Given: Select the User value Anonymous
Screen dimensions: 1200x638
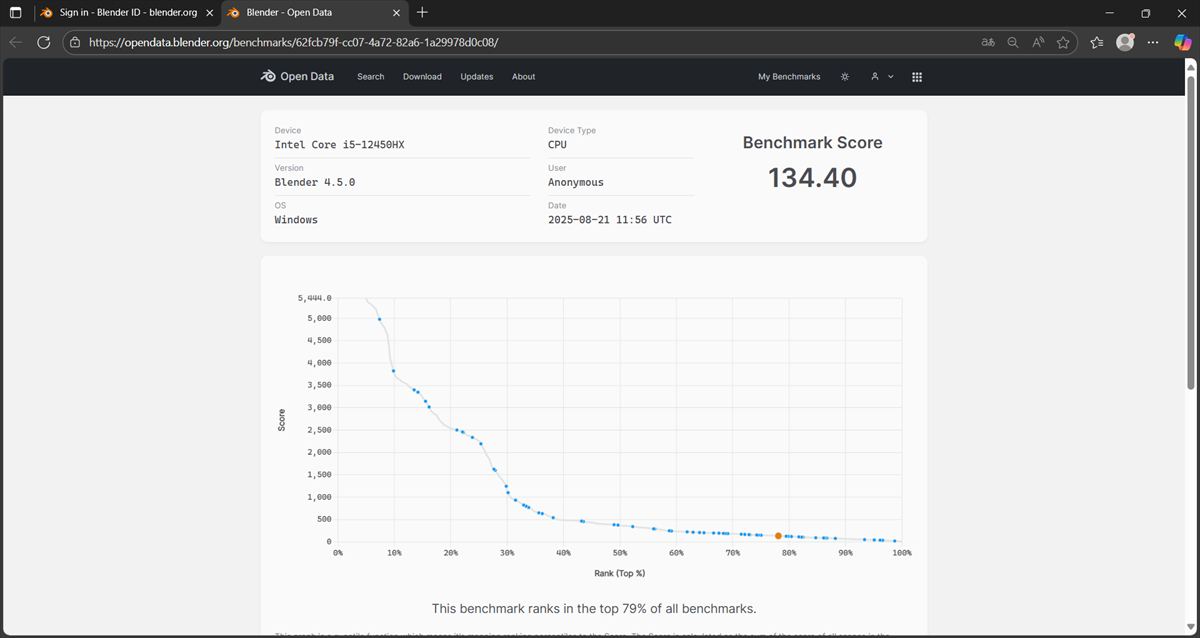Looking at the screenshot, I should tap(576, 183).
